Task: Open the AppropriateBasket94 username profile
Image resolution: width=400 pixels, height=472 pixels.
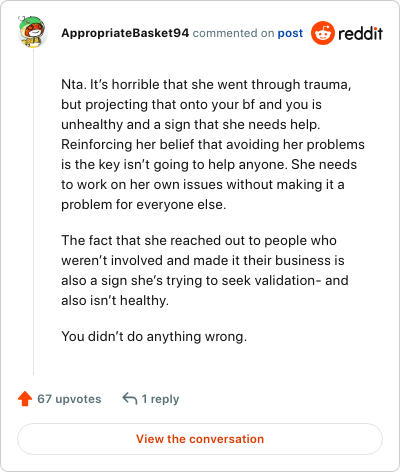Action: point(125,33)
